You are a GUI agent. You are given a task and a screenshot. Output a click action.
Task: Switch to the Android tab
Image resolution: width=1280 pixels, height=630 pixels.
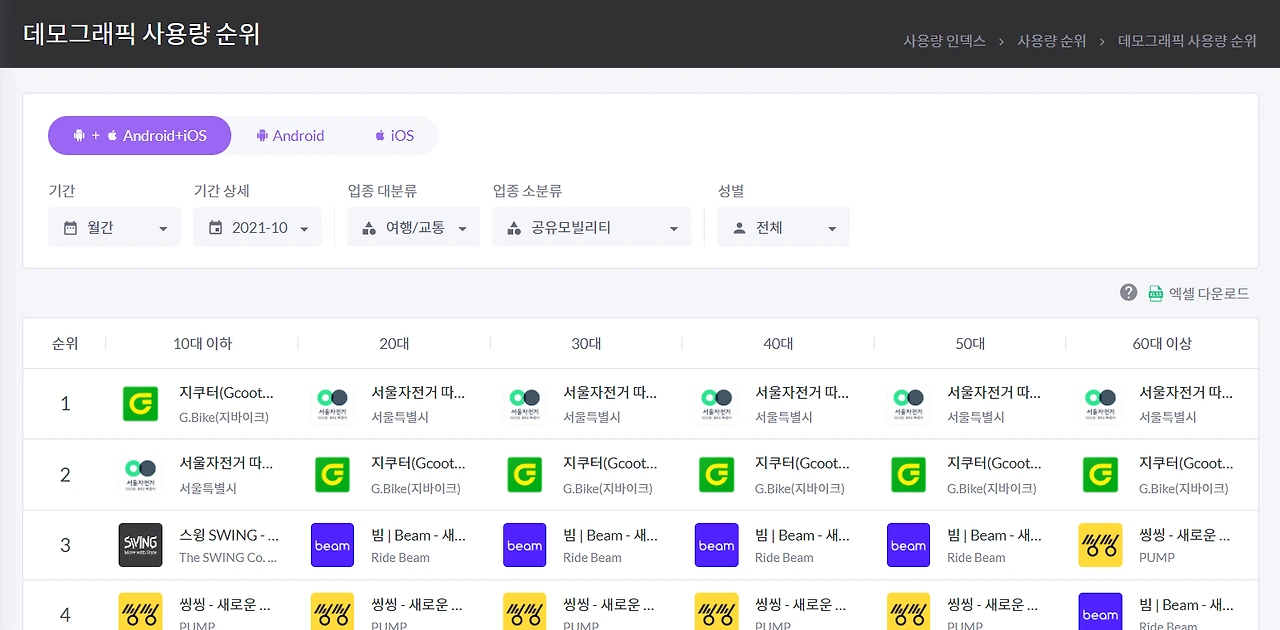[x=290, y=136]
